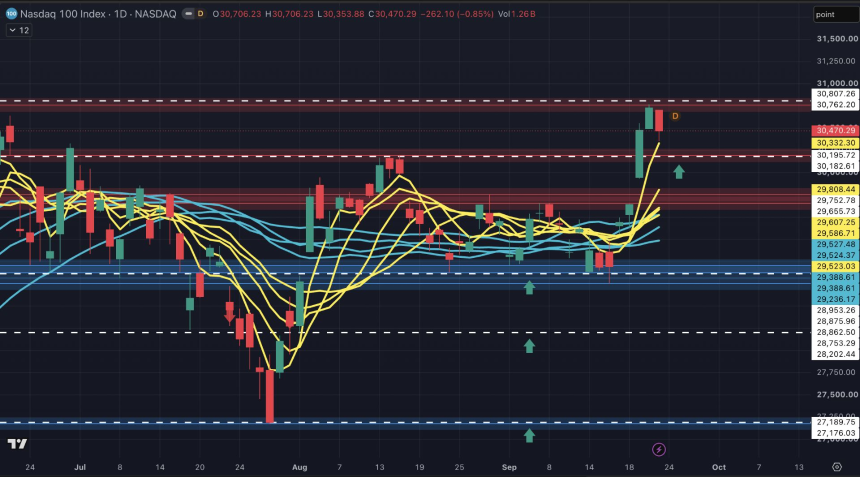Click the 19 date label on time axis

click(x=420, y=467)
